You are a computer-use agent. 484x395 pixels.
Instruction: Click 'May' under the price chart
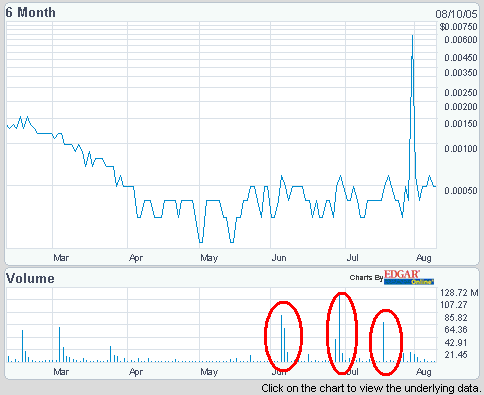(209, 258)
